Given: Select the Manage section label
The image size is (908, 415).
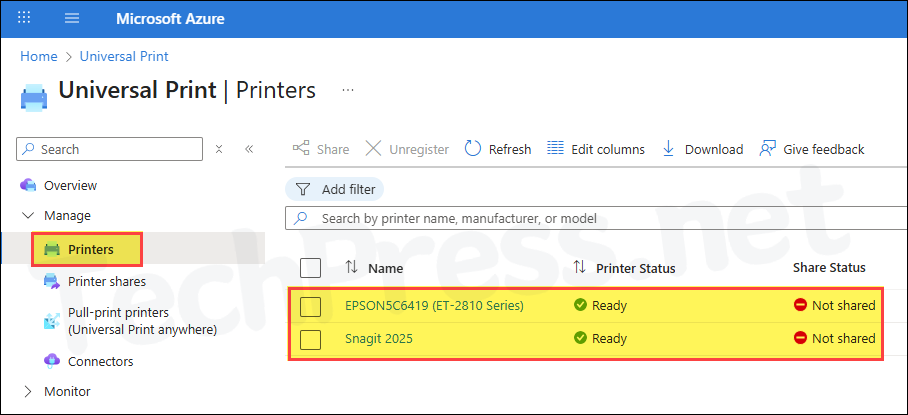Looking at the screenshot, I should (67, 215).
